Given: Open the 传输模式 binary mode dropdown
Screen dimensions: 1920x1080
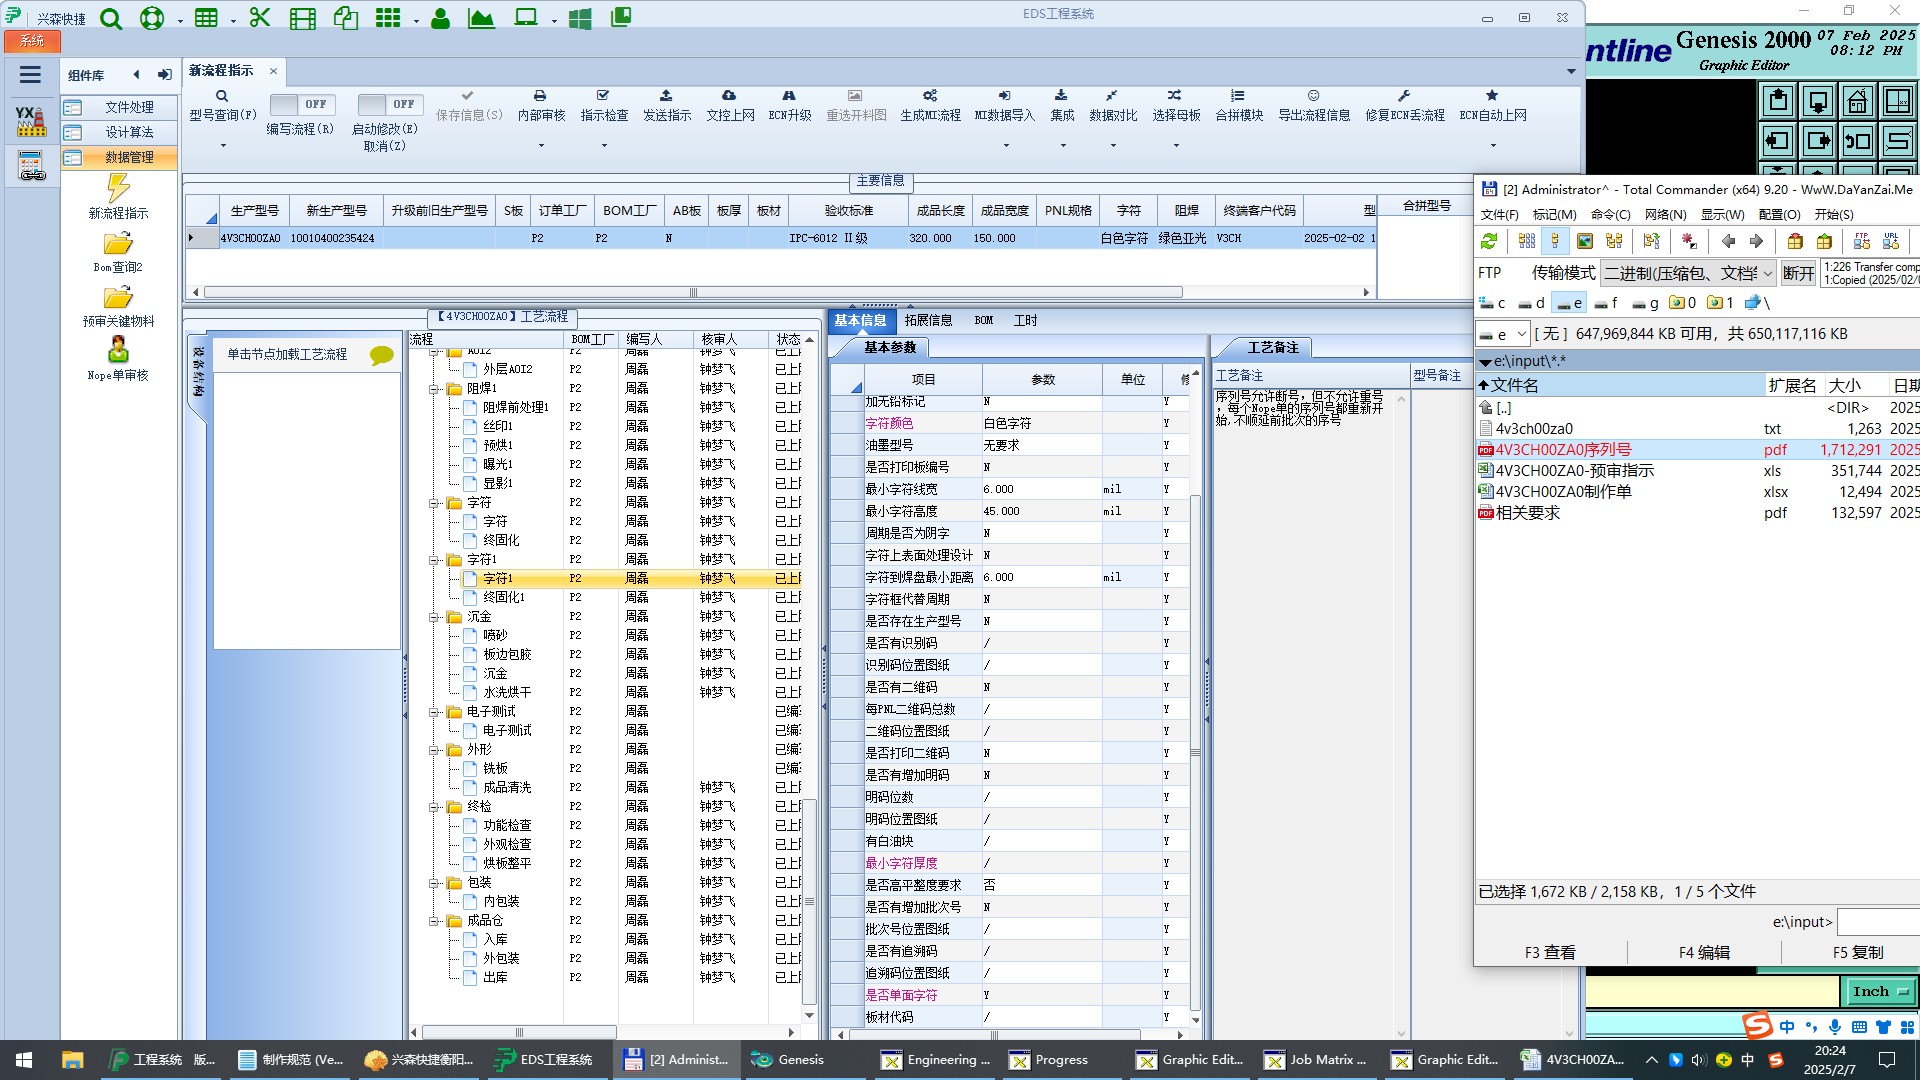Looking at the screenshot, I should tap(1688, 273).
